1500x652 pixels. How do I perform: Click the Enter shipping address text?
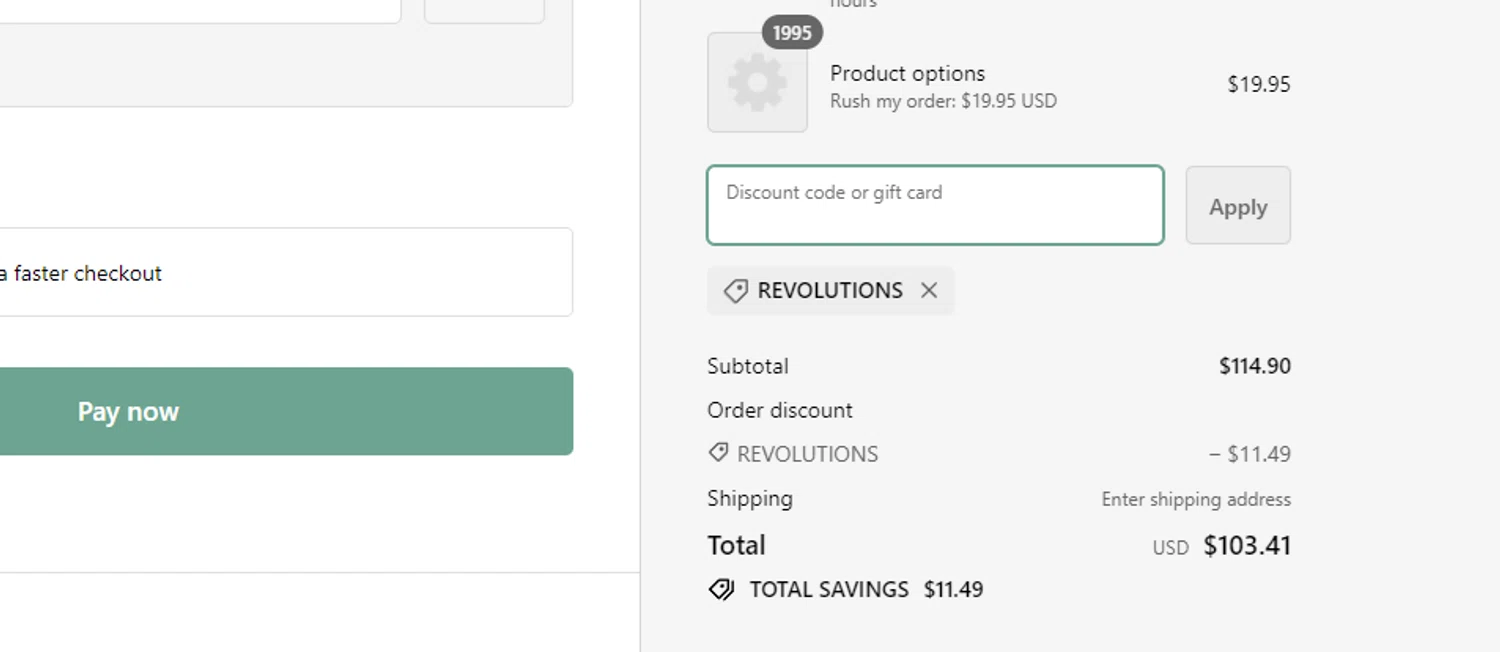tap(1196, 499)
